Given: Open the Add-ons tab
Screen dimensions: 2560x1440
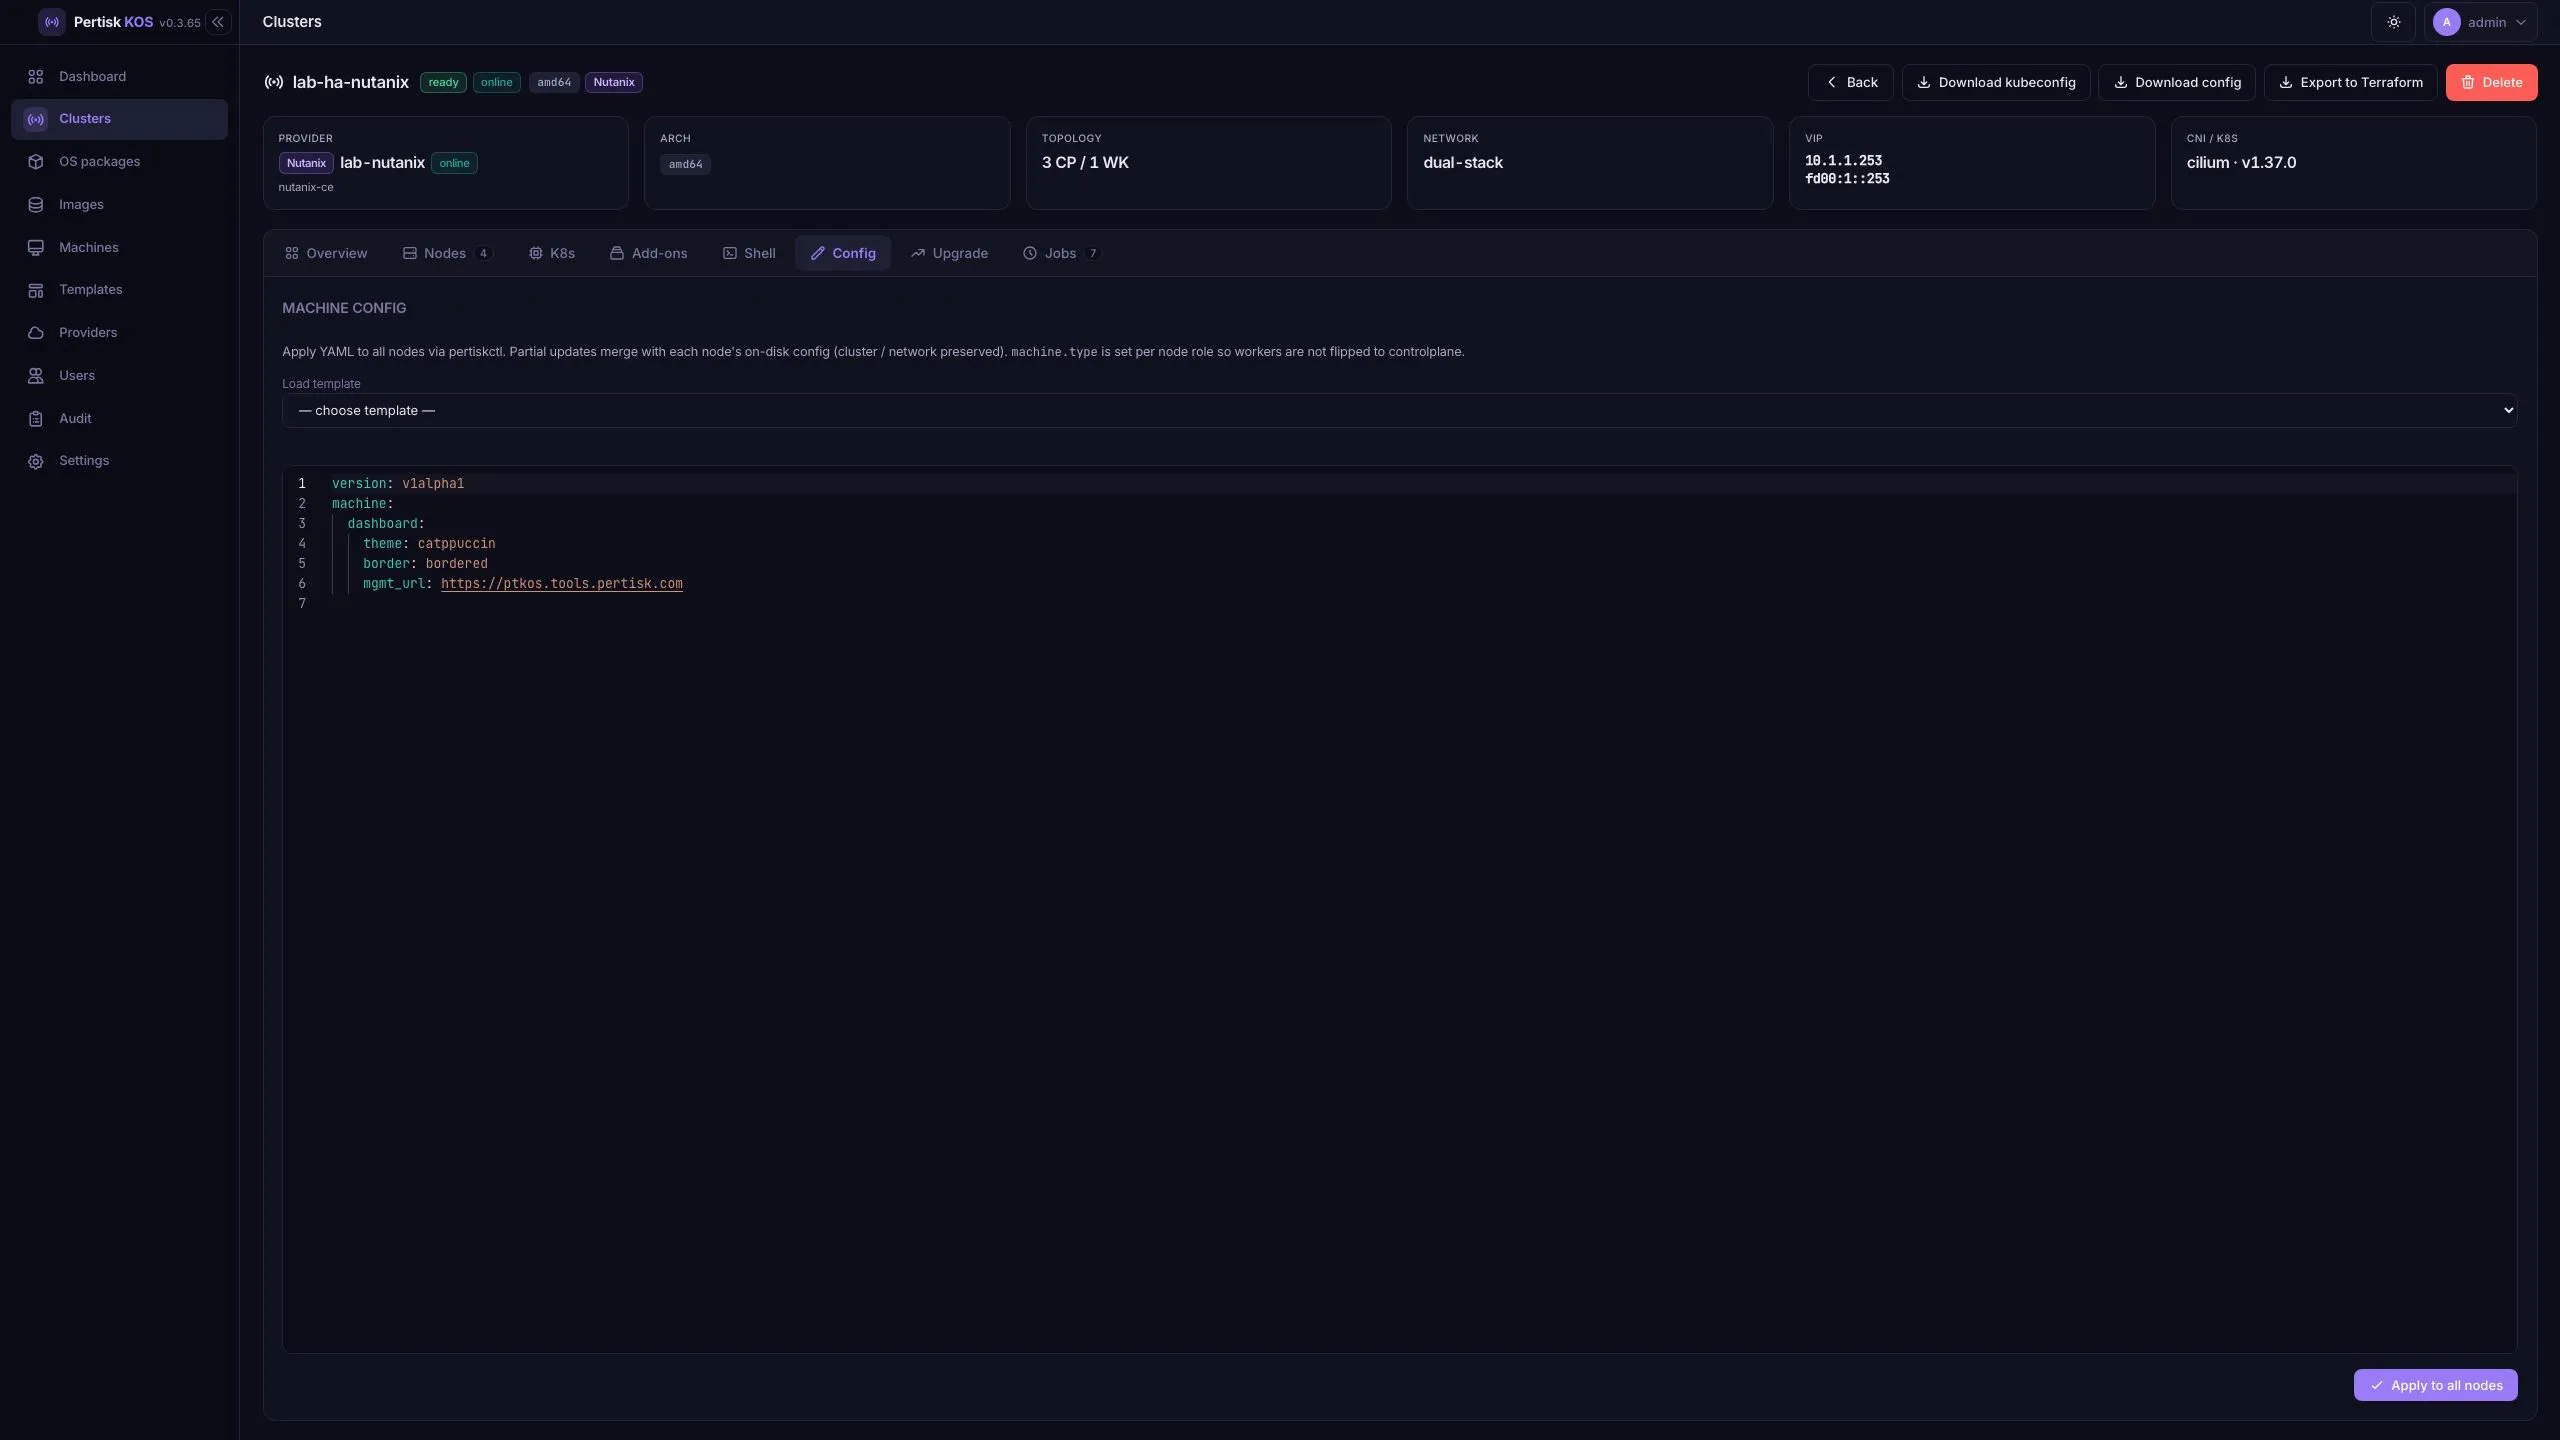Looking at the screenshot, I should pos(649,254).
